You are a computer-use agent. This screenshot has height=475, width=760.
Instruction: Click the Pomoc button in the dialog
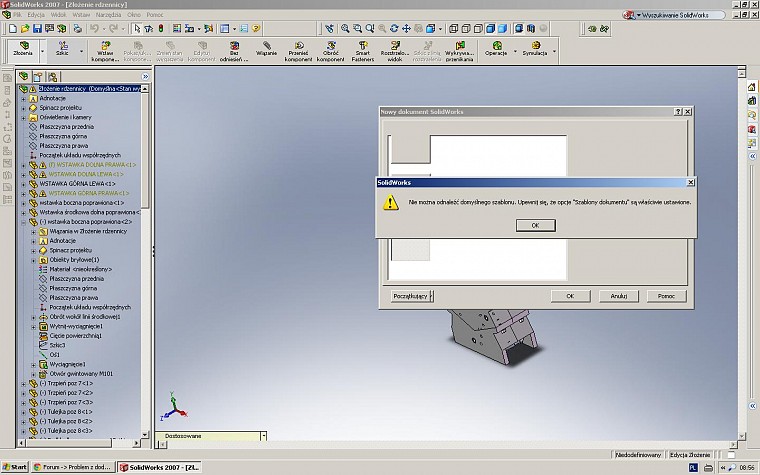pos(666,296)
